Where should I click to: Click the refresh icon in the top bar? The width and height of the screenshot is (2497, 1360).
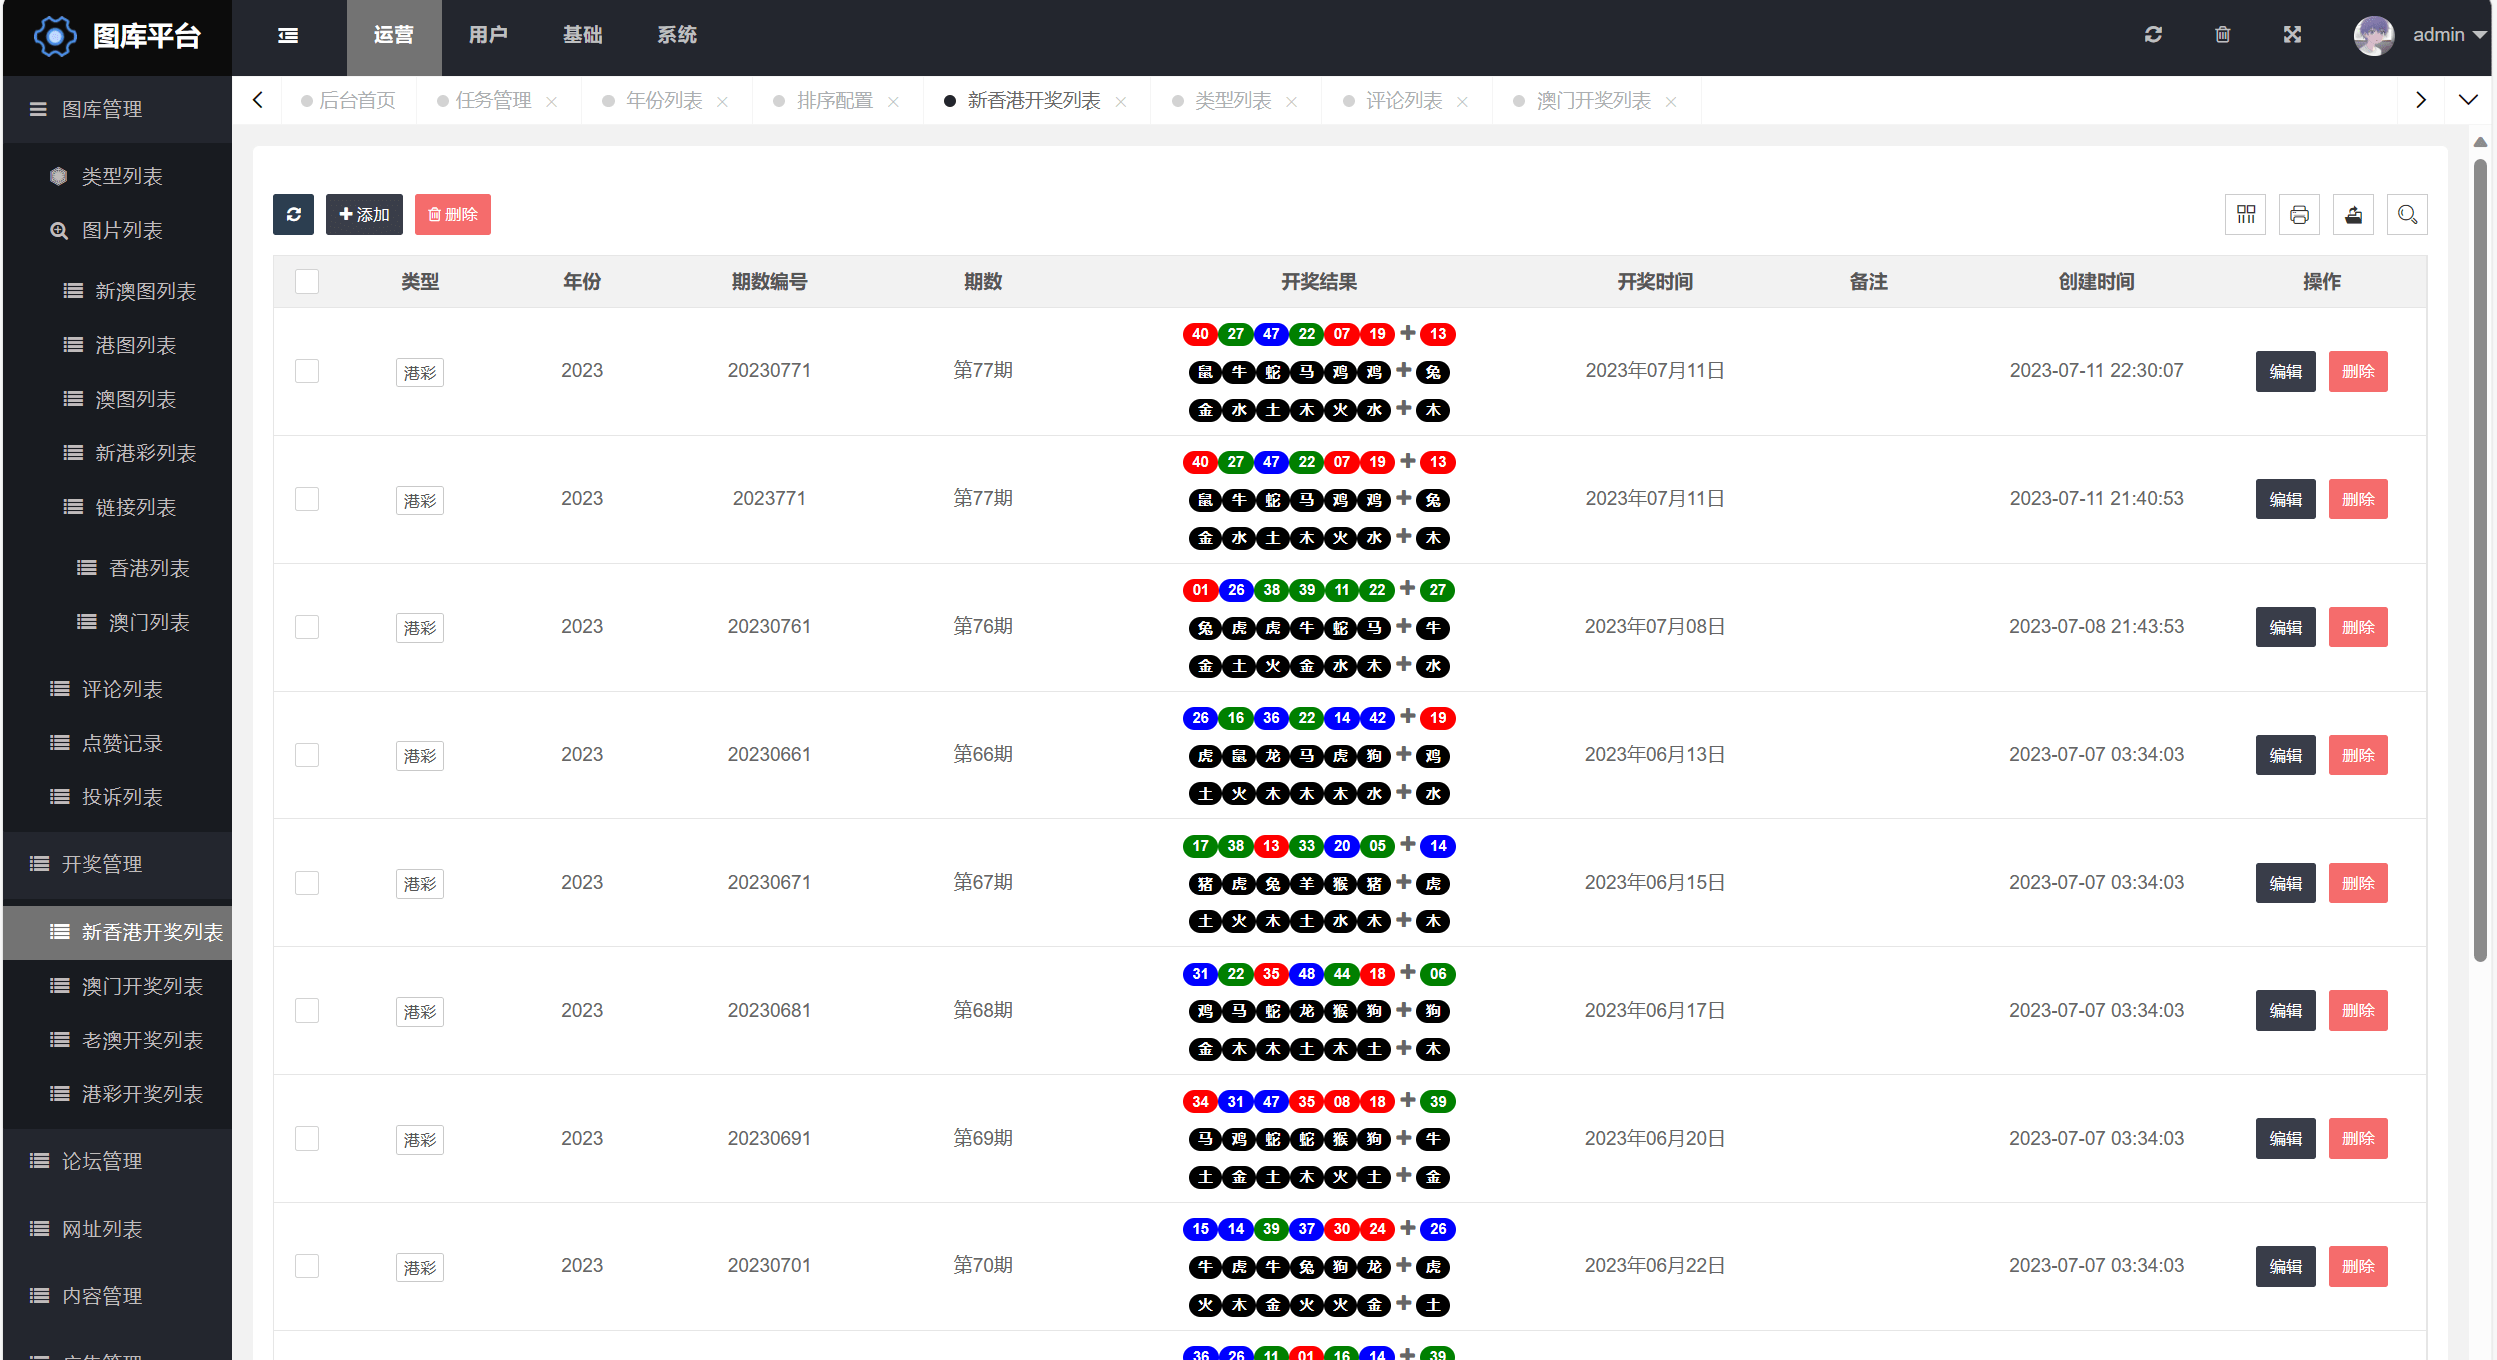click(x=2153, y=35)
